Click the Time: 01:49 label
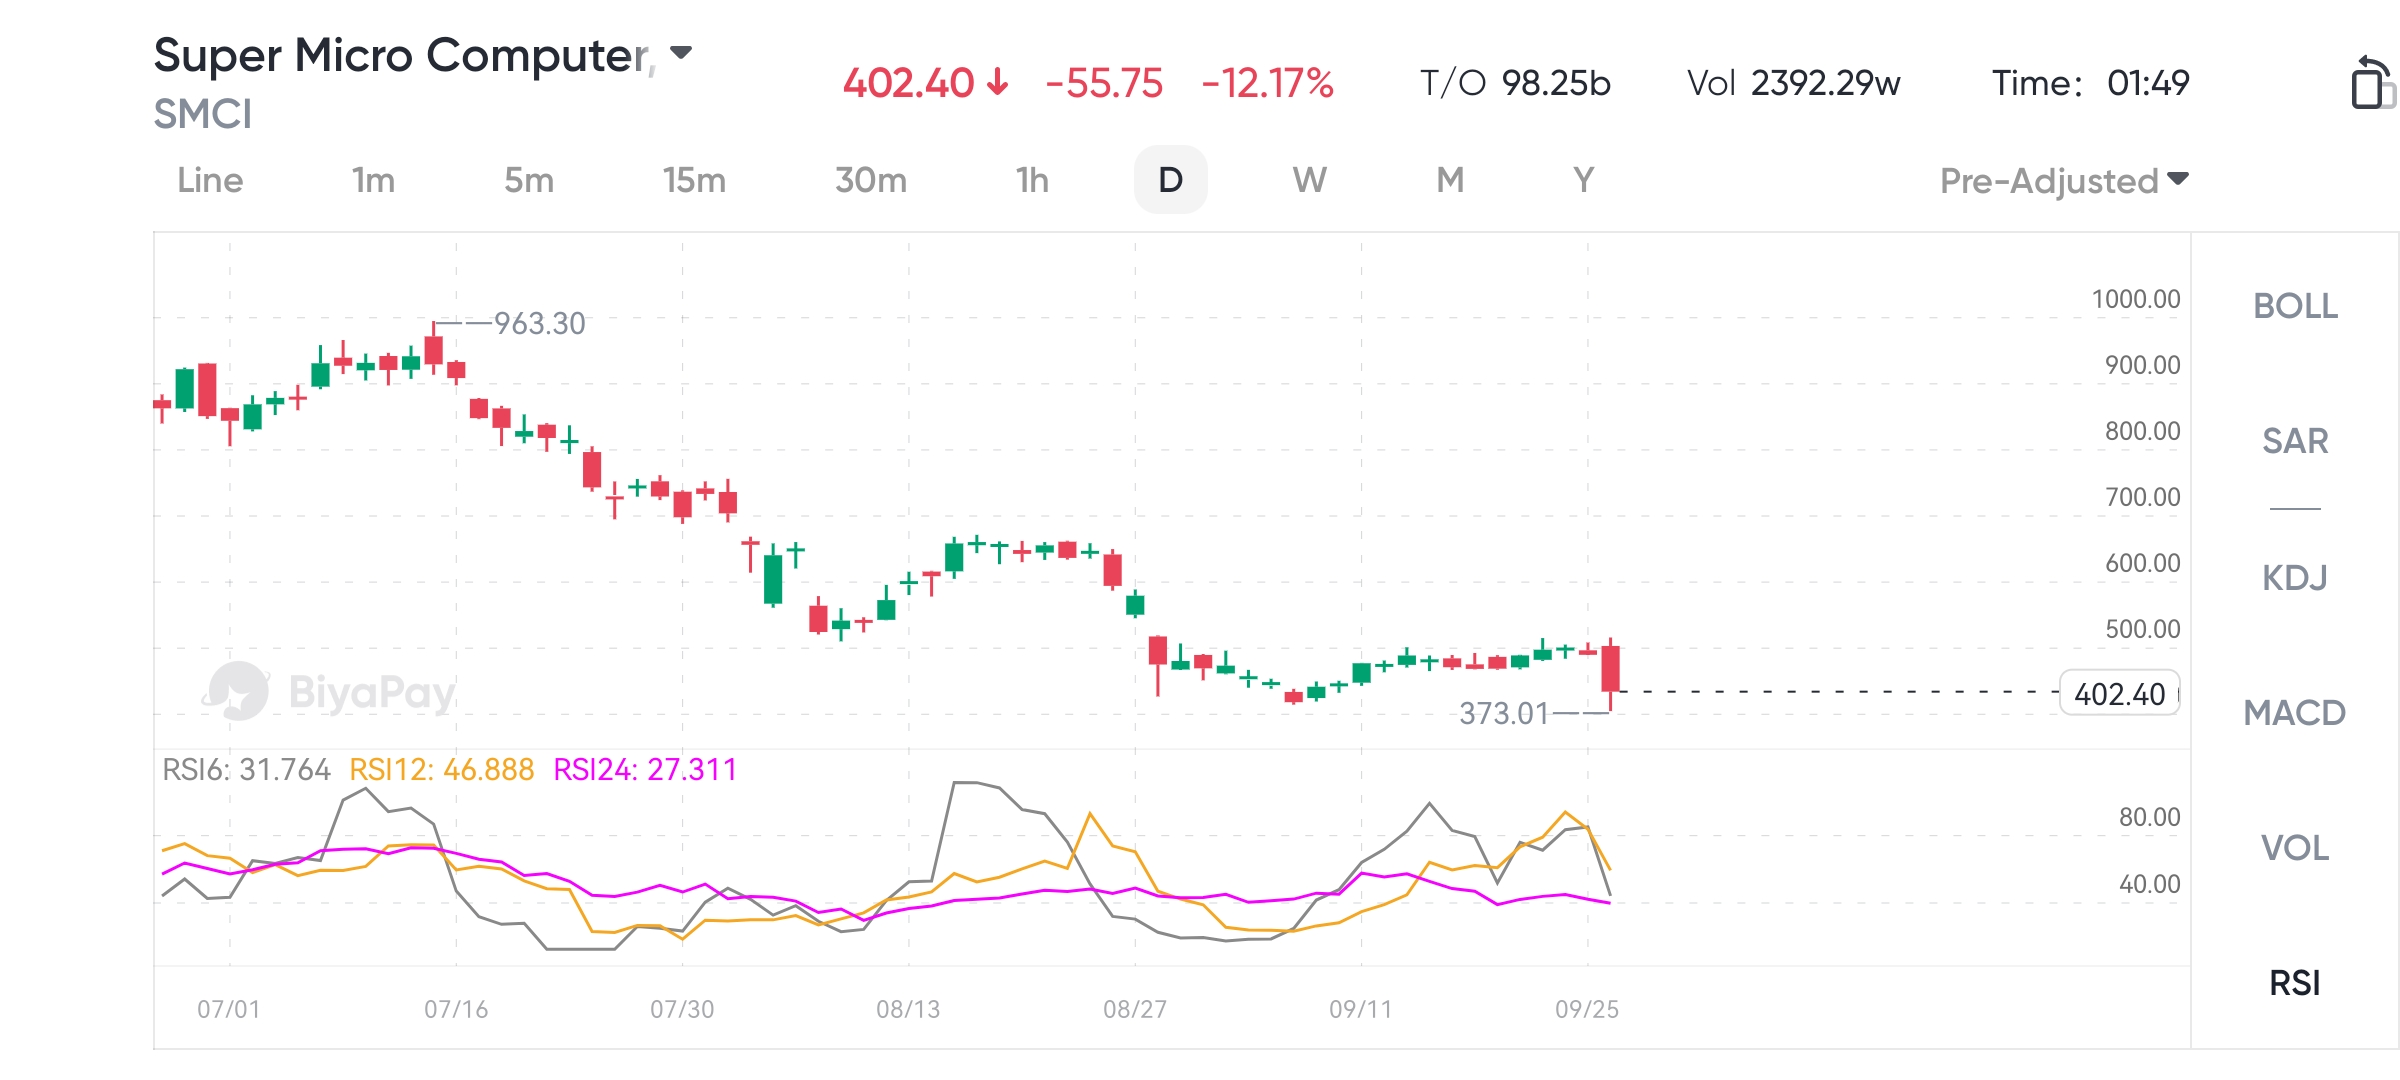The height and width of the screenshot is (1080, 2400). coord(2090,83)
